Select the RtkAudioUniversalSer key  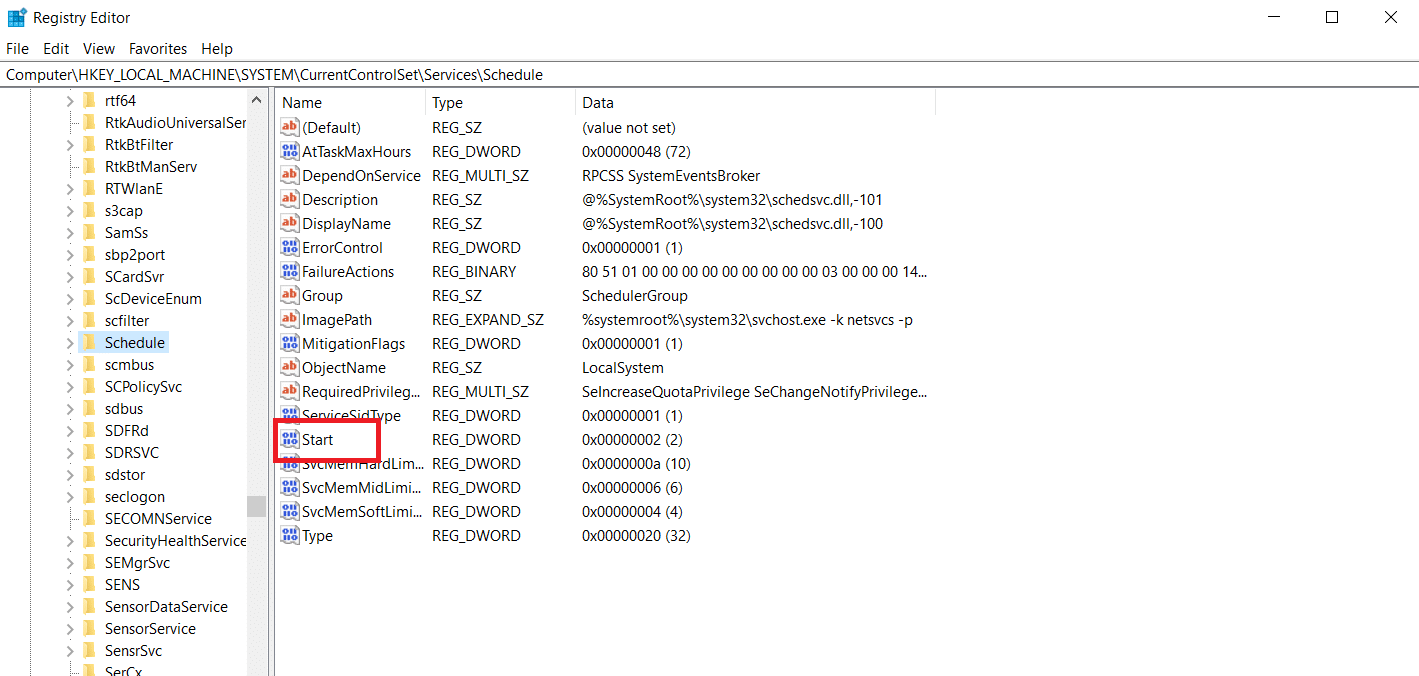[x=175, y=123]
